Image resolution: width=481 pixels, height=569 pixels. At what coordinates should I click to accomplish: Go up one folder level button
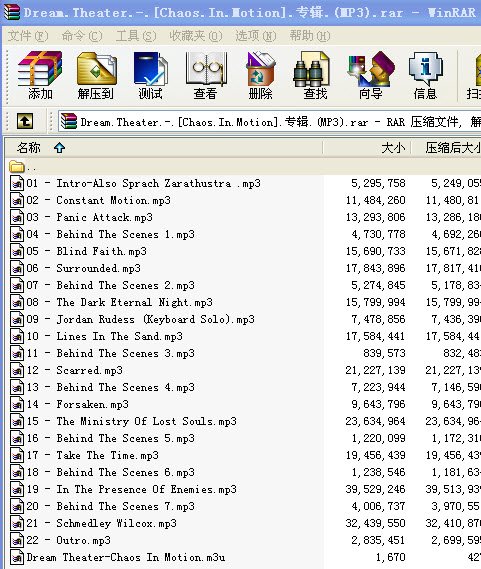(25, 121)
